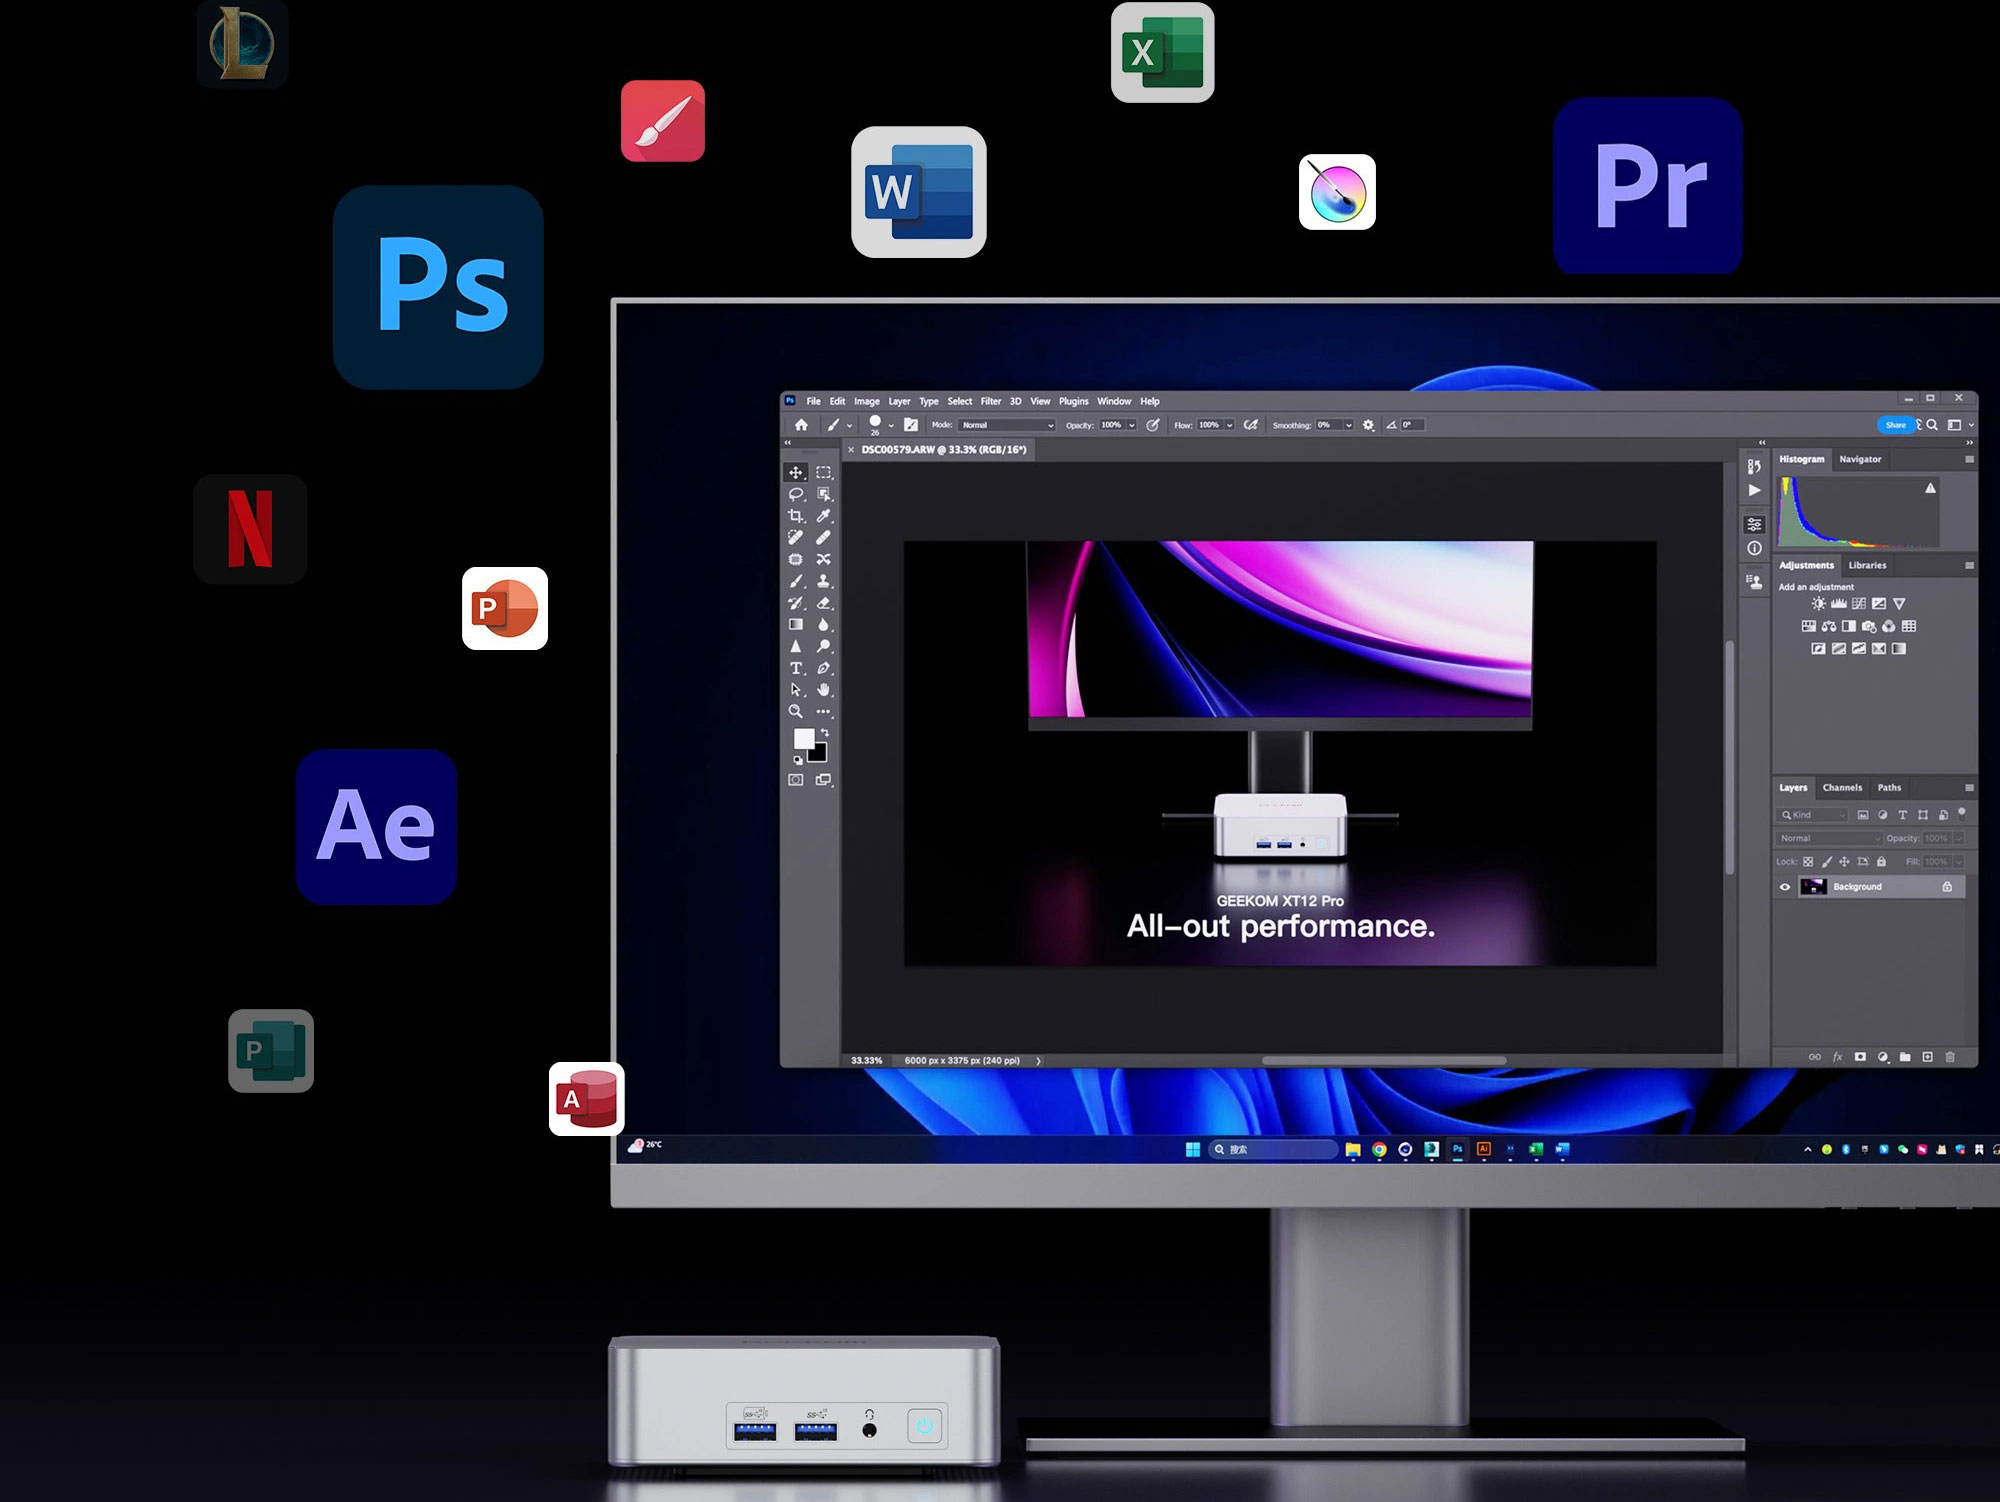Switch to the Channels tab

(x=1842, y=788)
